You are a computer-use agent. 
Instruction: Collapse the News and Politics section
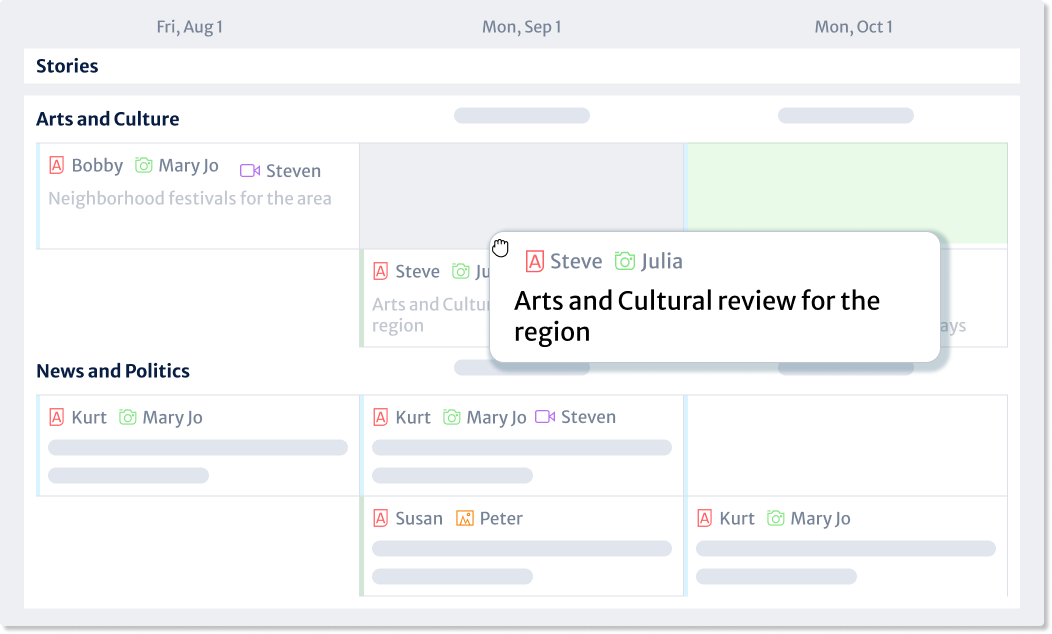coord(112,370)
